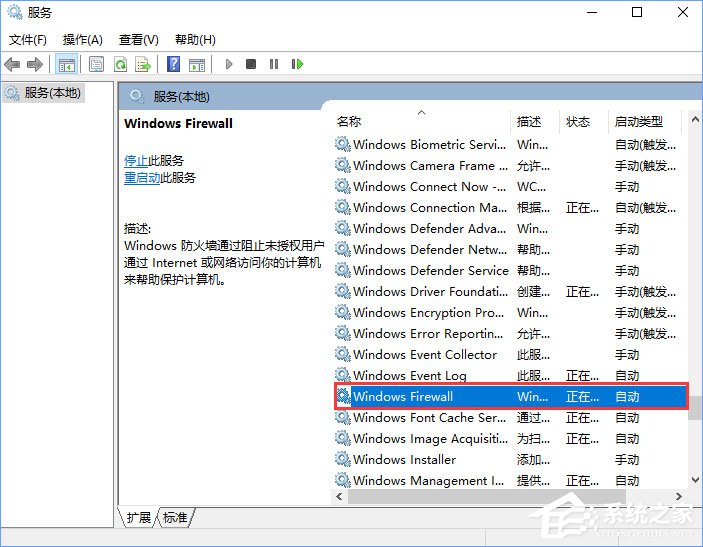
Task: Click gear icon of Windows Defender Service row
Action: [343, 270]
